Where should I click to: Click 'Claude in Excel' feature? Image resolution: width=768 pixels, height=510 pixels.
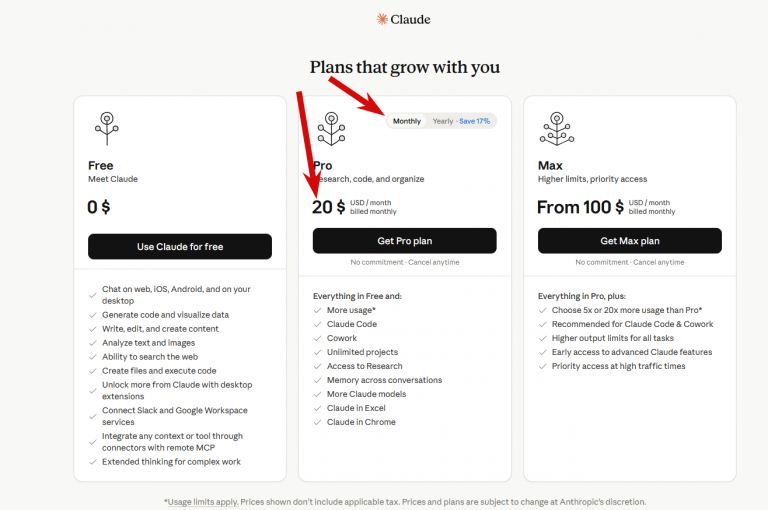point(356,408)
